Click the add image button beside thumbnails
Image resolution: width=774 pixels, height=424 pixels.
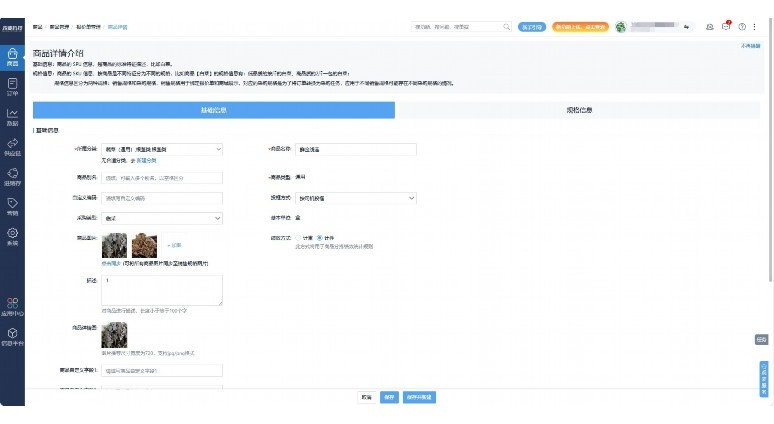click(174, 245)
